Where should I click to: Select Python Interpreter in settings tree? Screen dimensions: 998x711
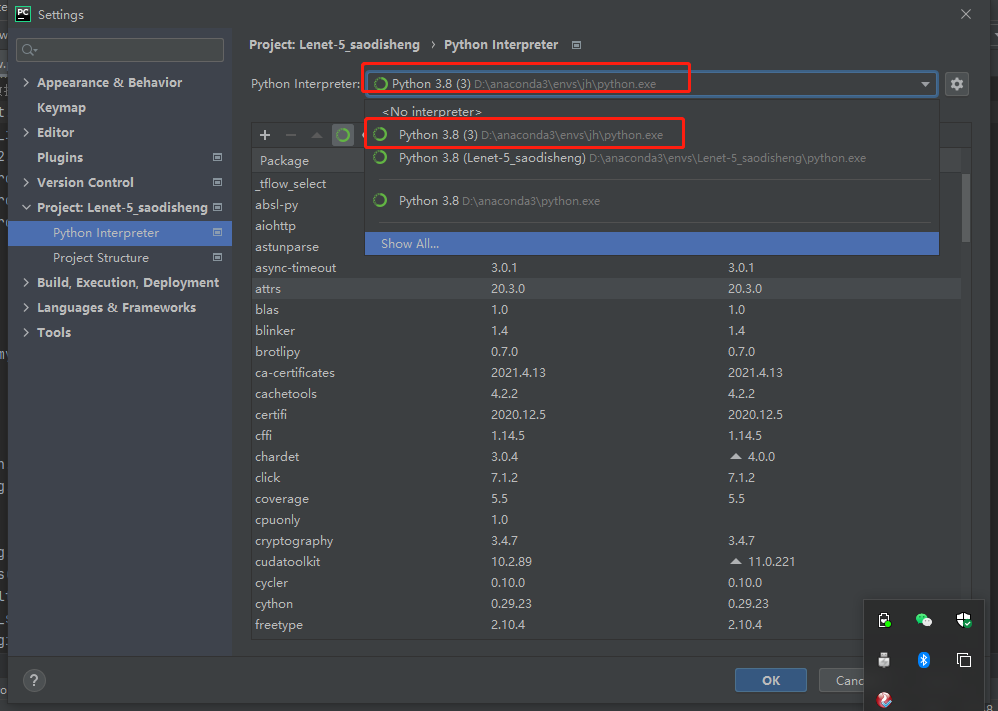point(120,233)
